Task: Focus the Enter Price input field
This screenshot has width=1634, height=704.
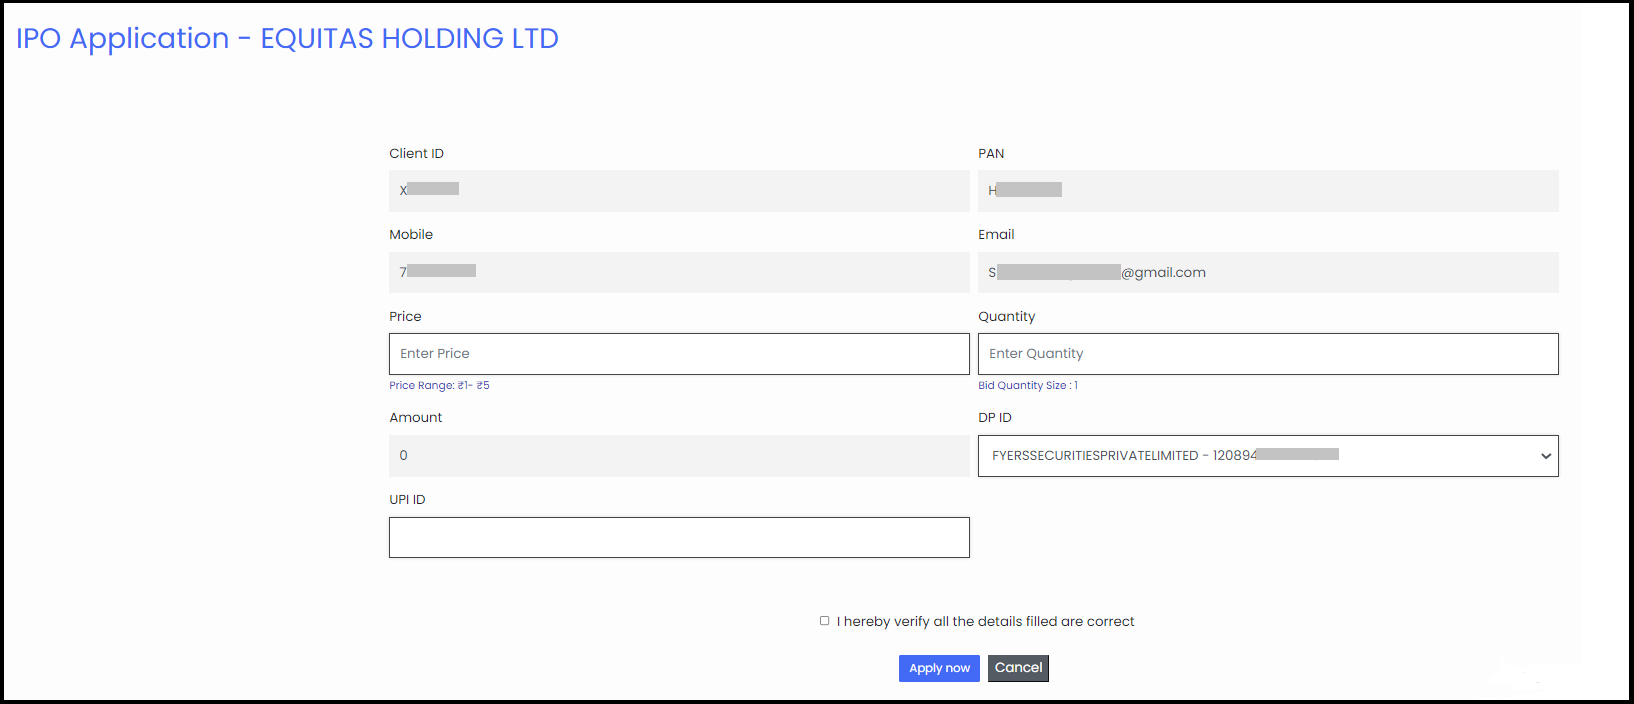Action: pos(679,354)
